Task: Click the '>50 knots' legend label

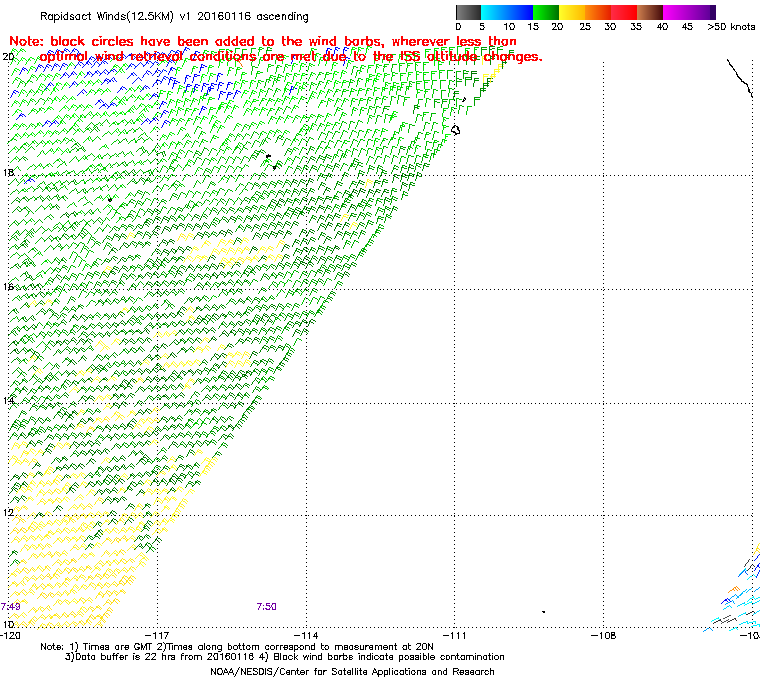Action: 731,27
